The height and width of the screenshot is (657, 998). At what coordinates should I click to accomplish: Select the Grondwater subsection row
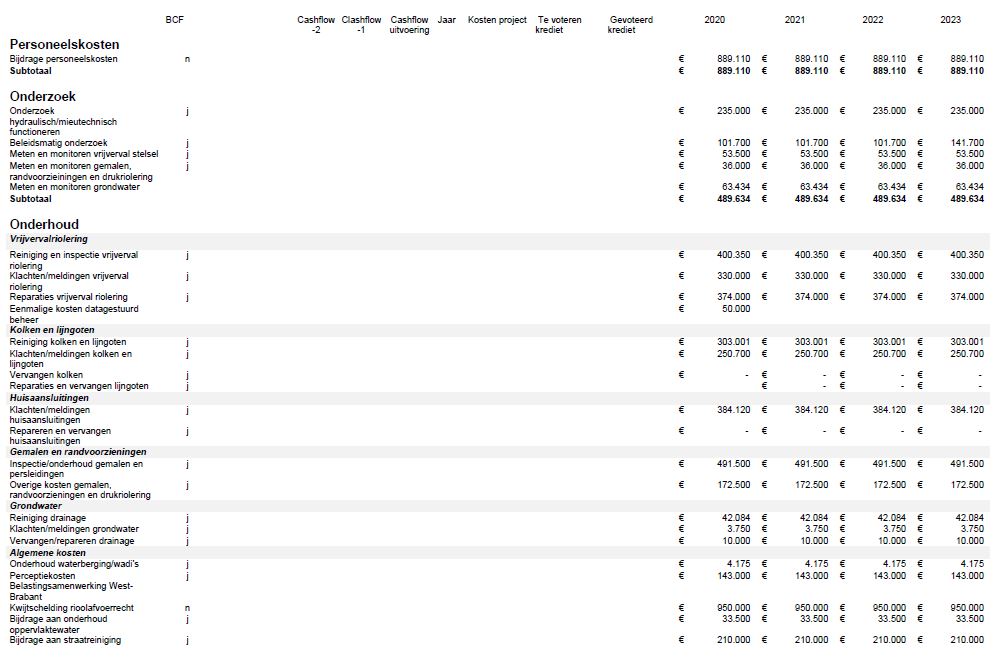(x=36, y=506)
